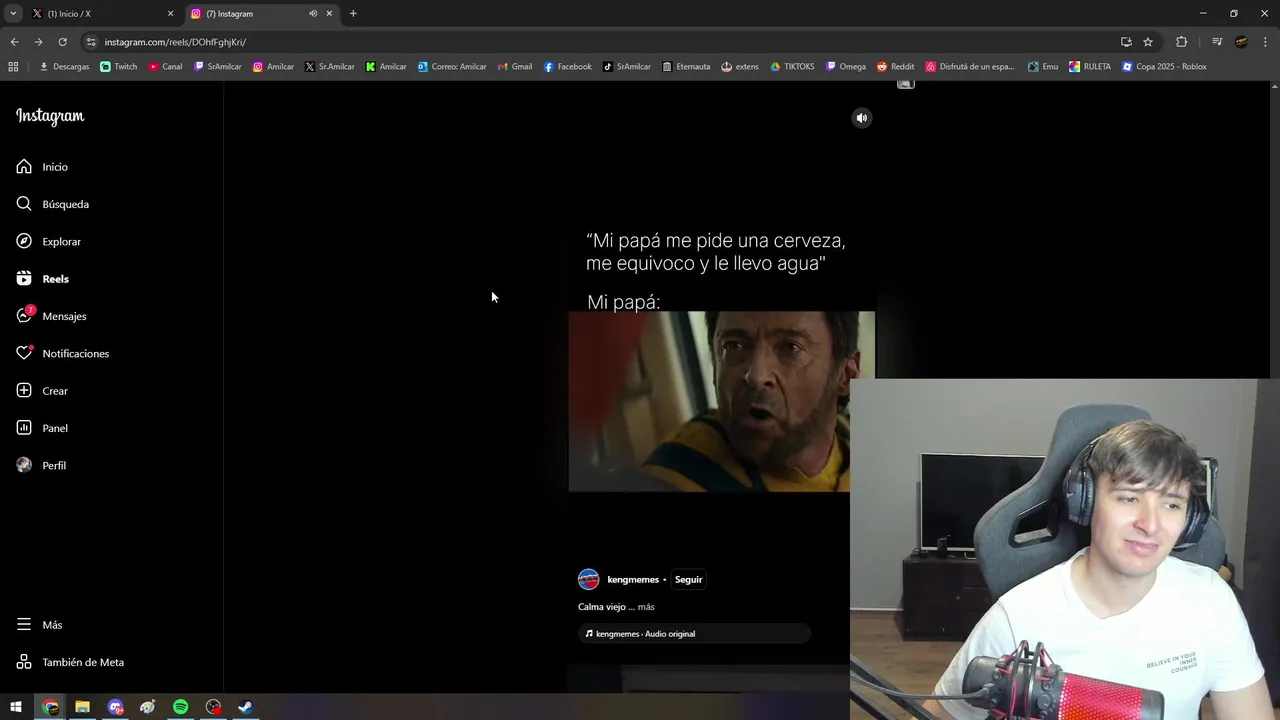
Task: Click Crear plus icon in sidebar
Action: tap(24, 391)
